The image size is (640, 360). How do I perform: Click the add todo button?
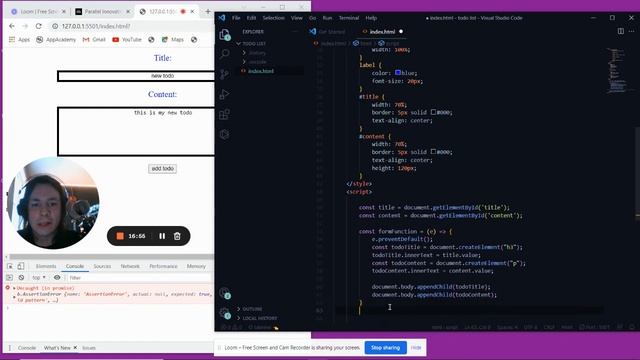(x=162, y=169)
